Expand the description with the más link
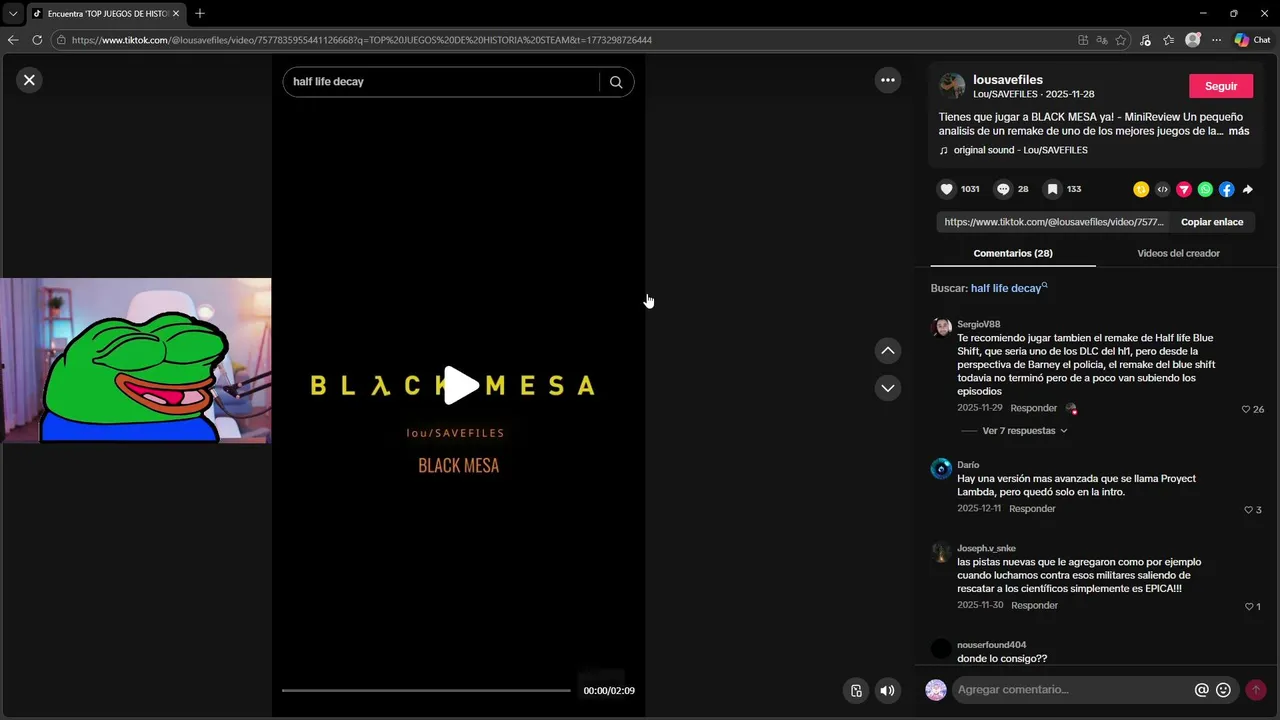This screenshot has width=1280, height=720. tap(1239, 131)
